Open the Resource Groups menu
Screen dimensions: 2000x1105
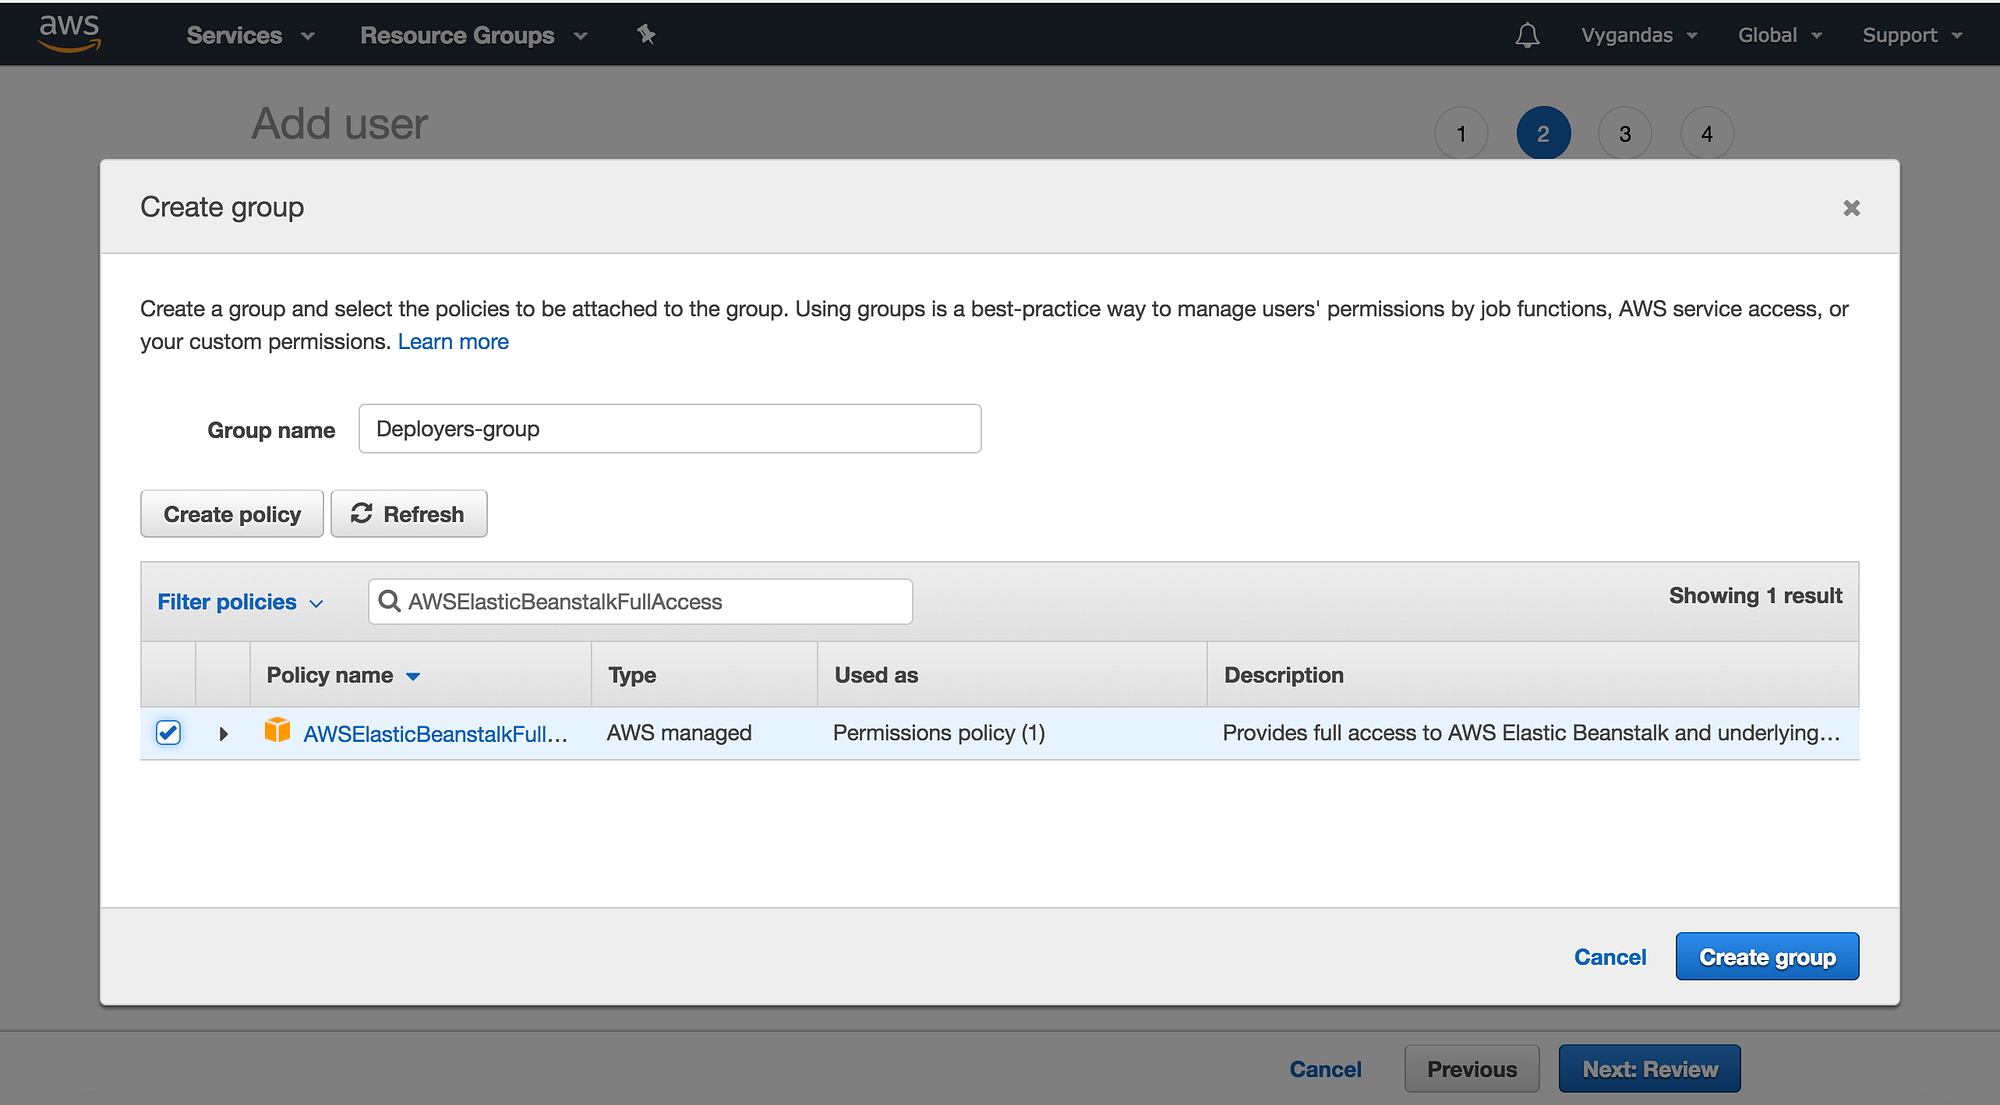coord(473,35)
